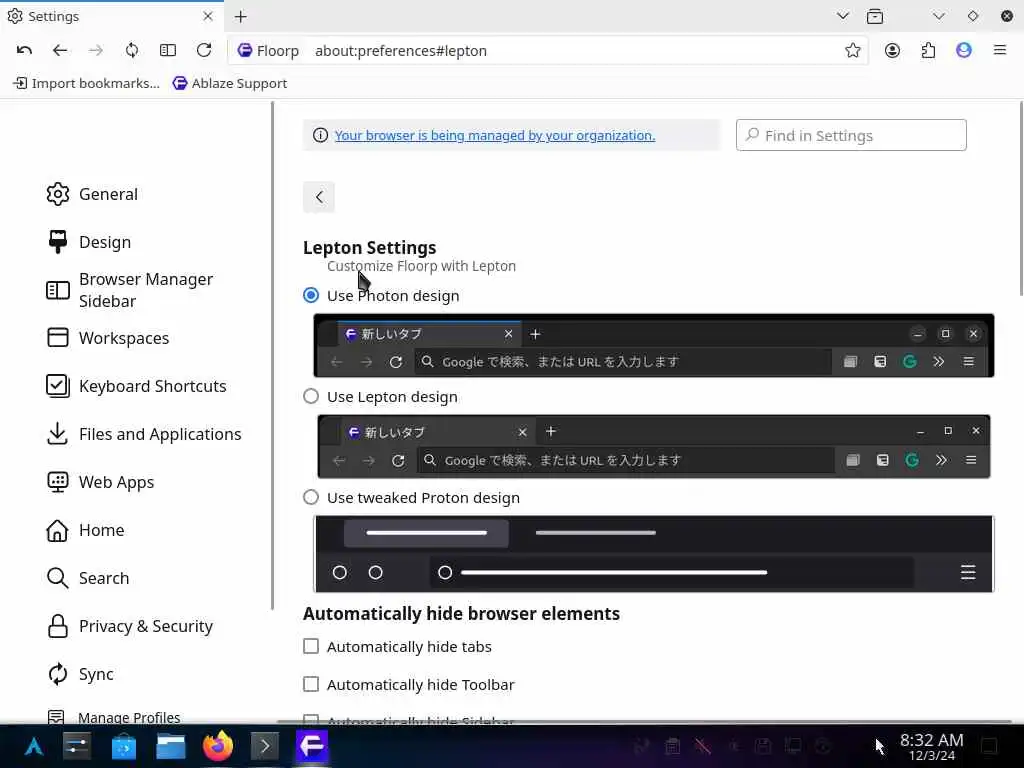
Task: Launch Firefox from the taskbar
Action: (x=218, y=746)
